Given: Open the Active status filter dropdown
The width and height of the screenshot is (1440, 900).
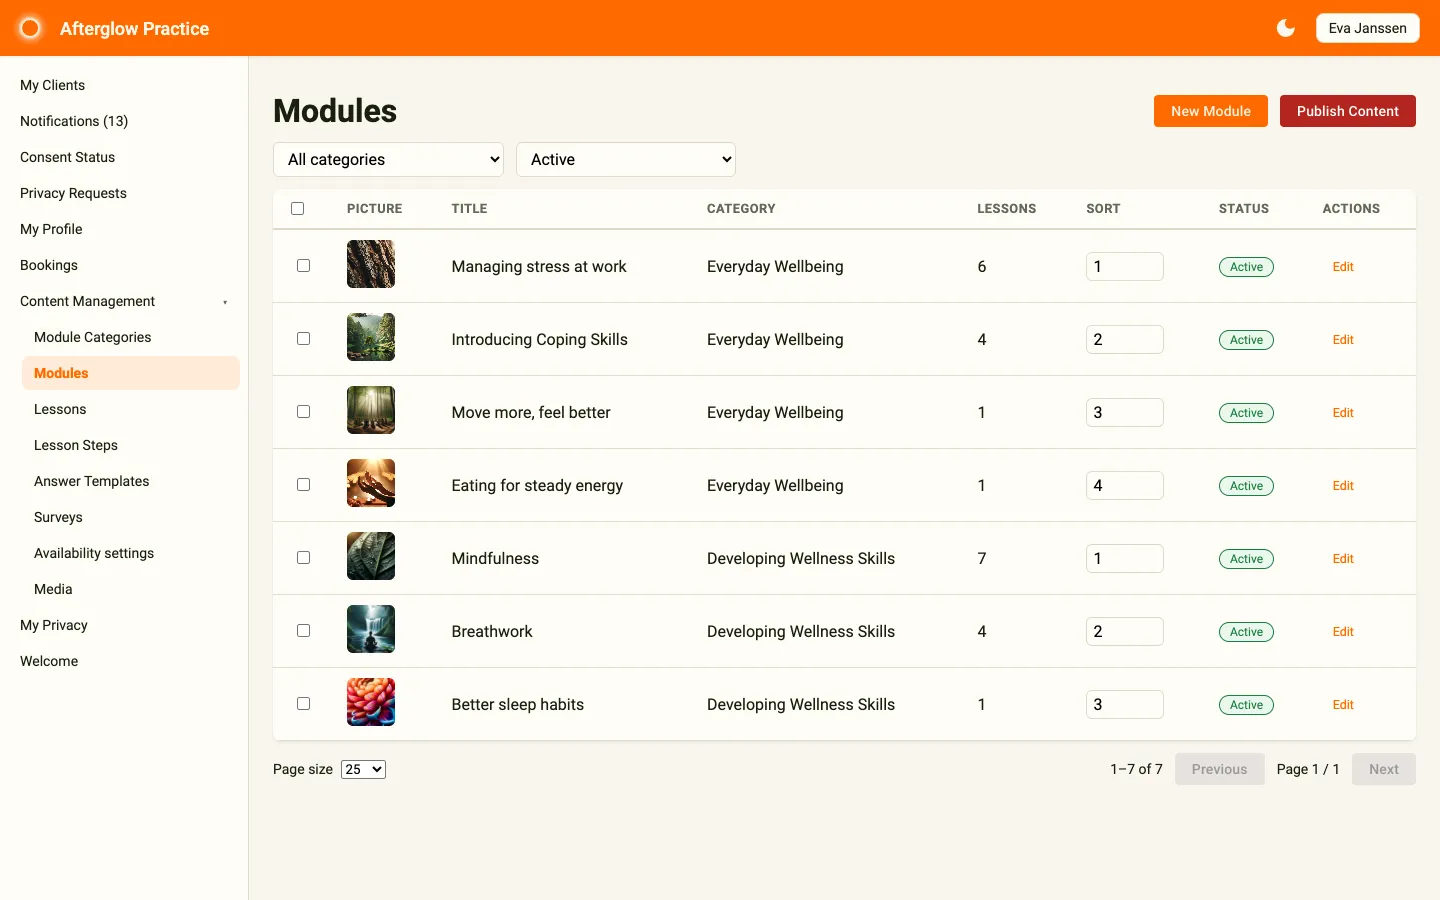Looking at the screenshot, I should 626,159.
